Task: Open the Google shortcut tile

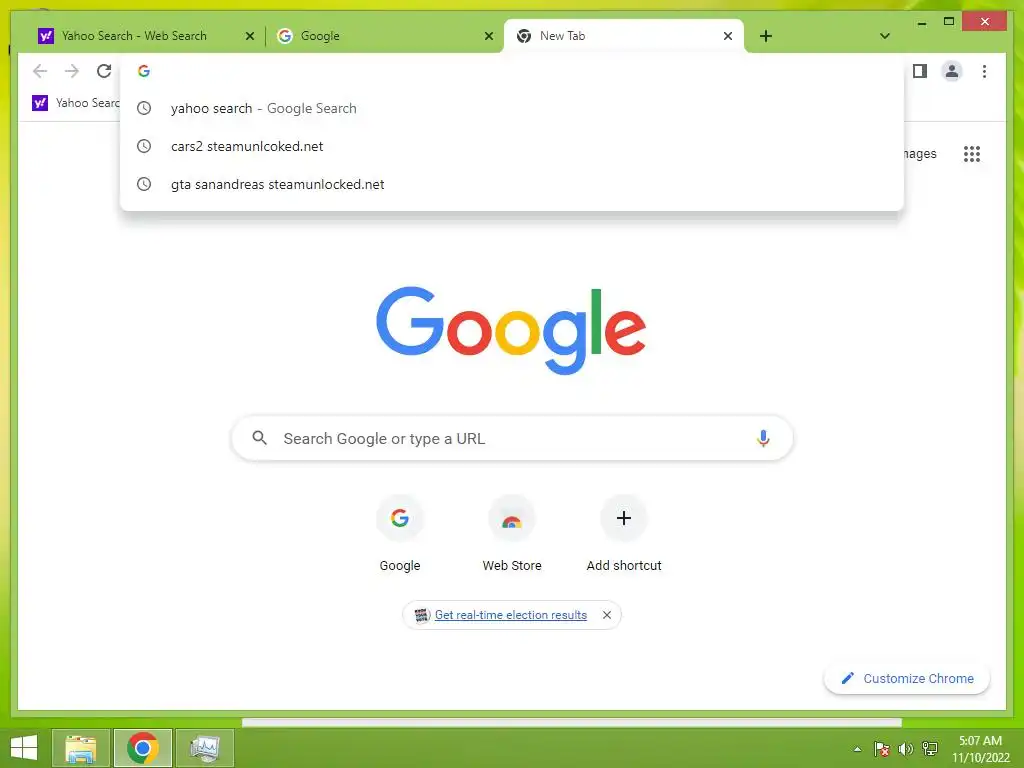Action: 400,533
